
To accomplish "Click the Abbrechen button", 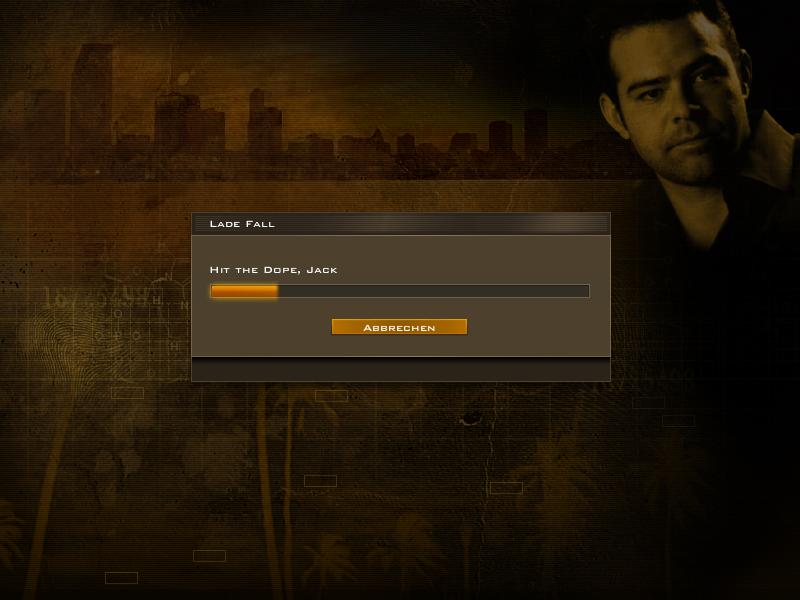I will pos(399,327).
